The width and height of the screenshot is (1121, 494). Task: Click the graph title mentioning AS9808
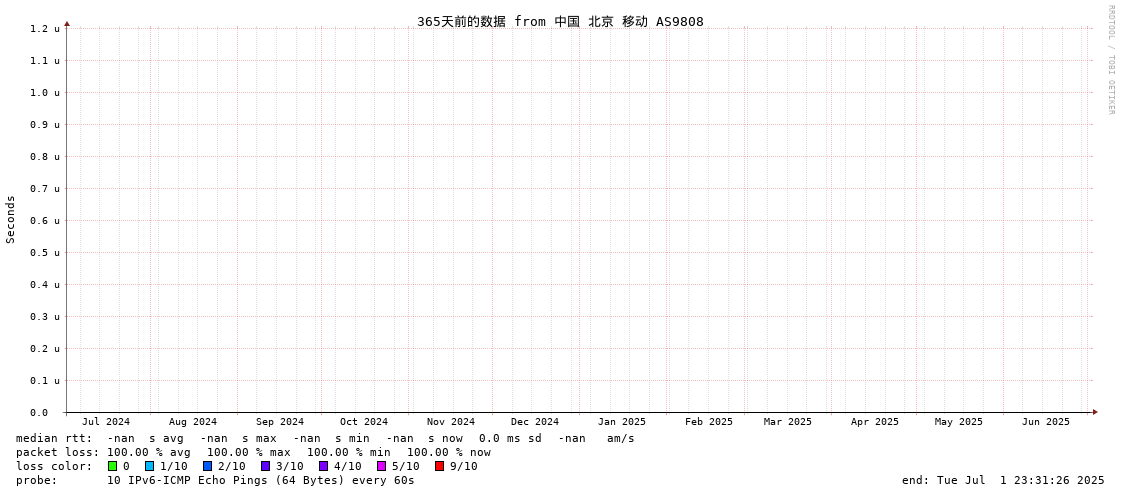tap(560, 21)
